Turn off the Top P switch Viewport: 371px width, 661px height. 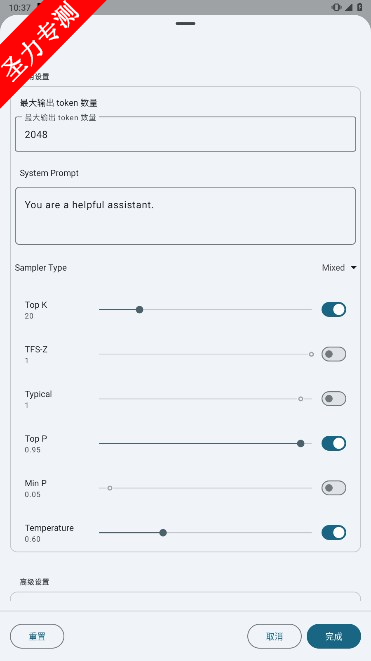click(333, 443)
